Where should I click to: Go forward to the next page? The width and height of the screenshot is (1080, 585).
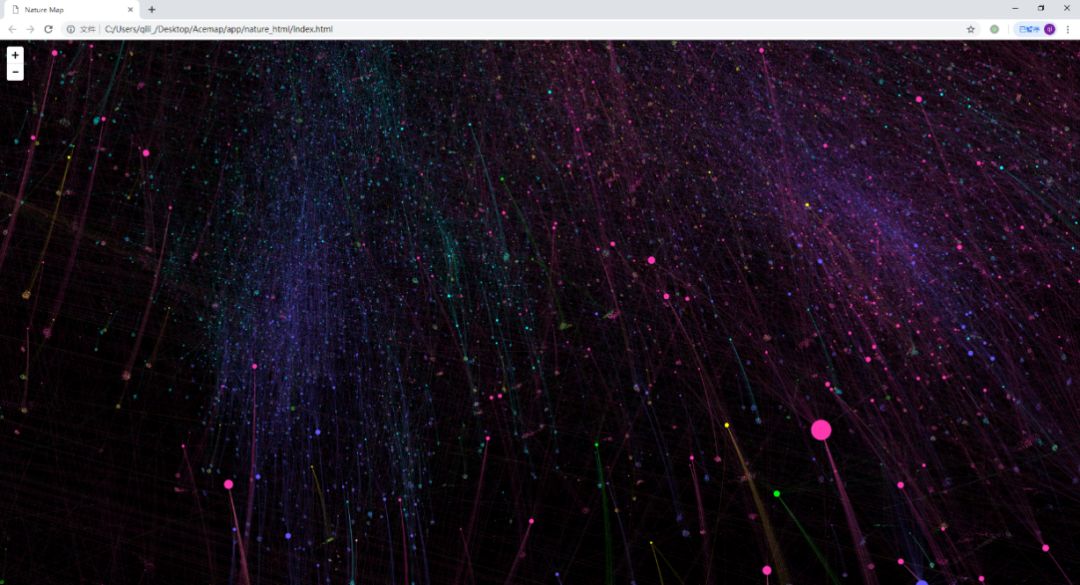30,29
